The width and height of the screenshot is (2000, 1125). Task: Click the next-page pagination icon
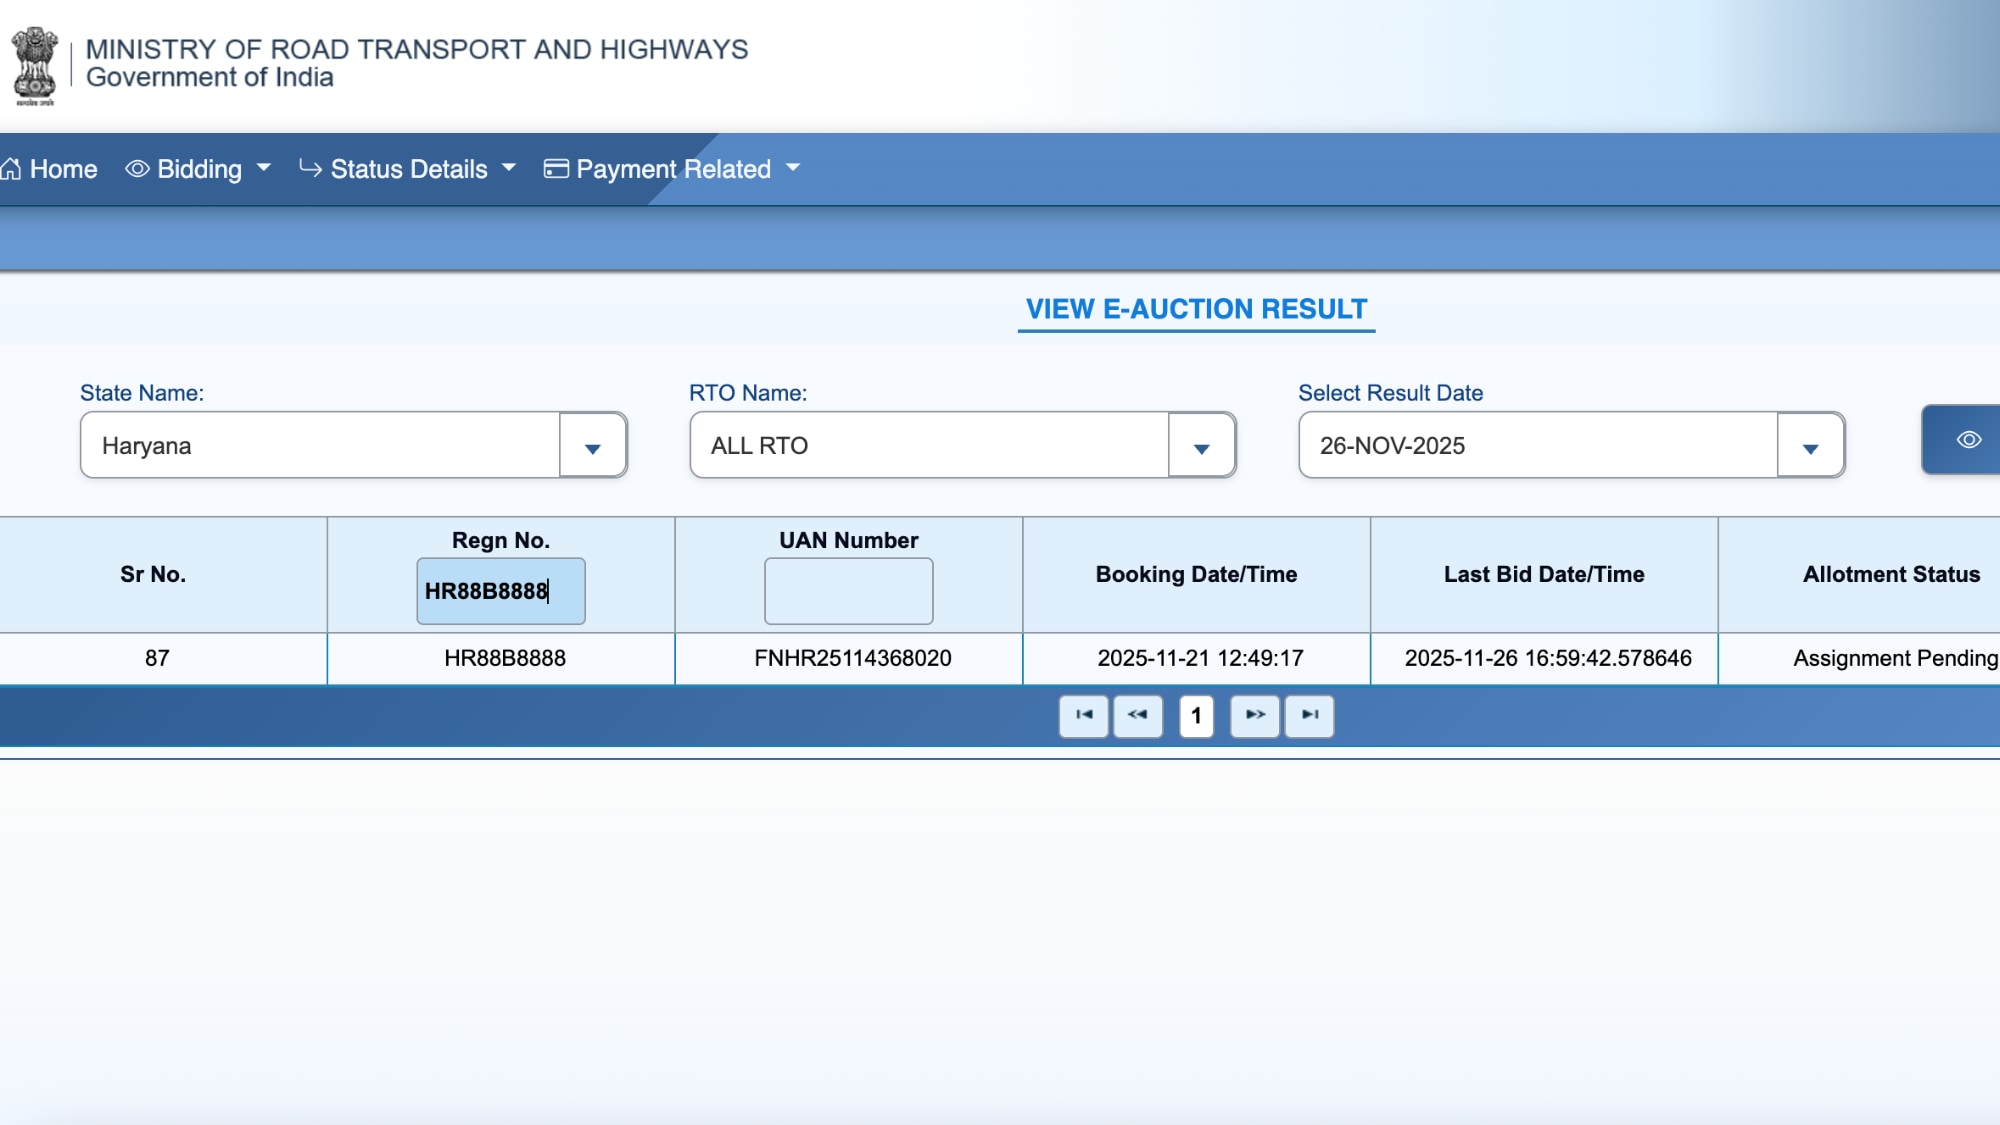[x=1254, y=716]
